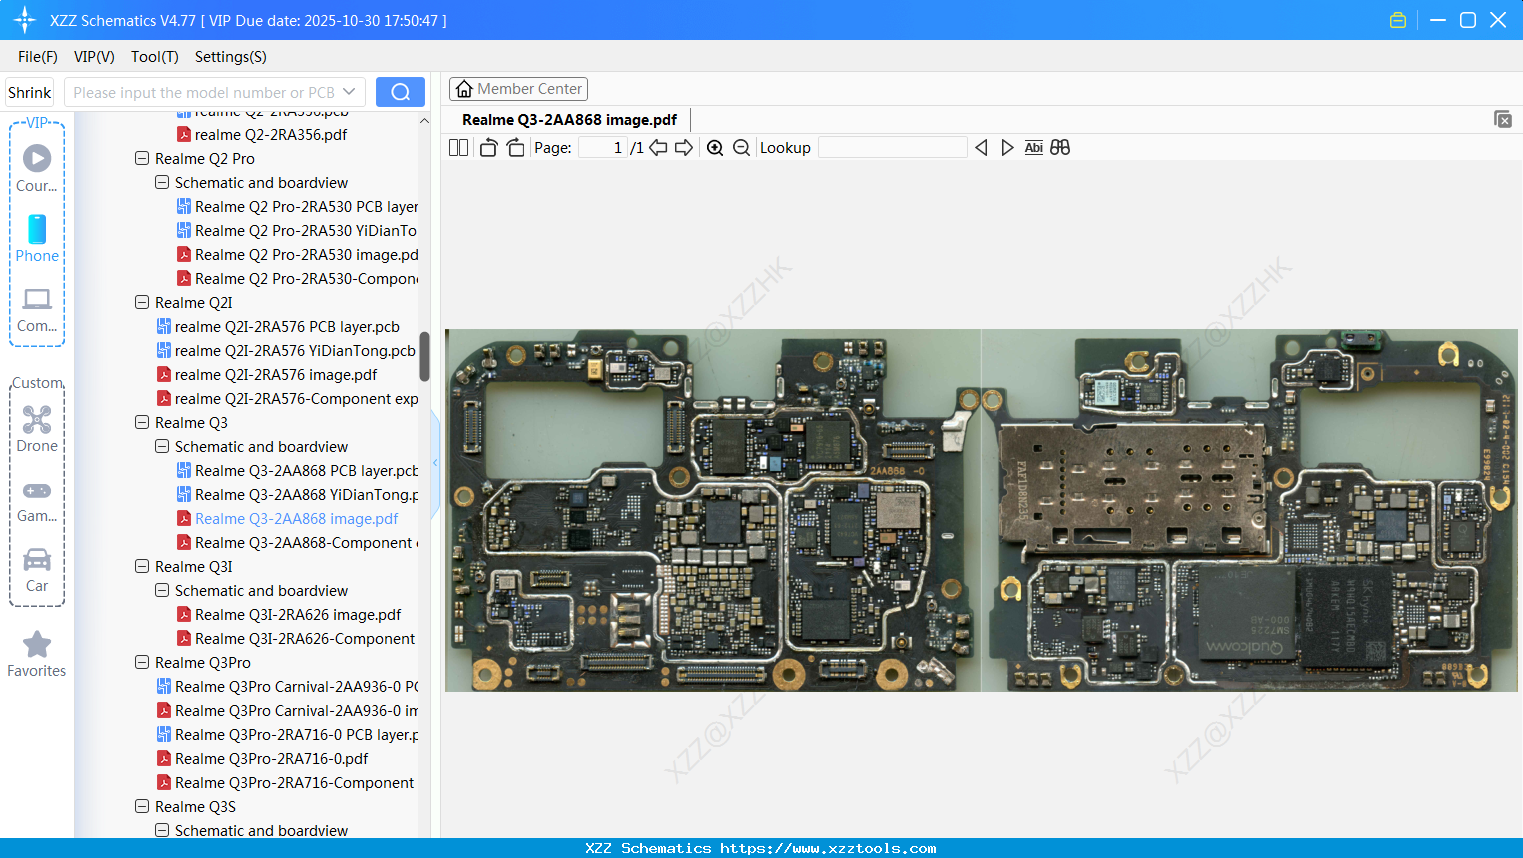Viewport: 1523px width, 858px height.
Task: Open the Settings(S) menu
Action: click(x=230, y=57)
